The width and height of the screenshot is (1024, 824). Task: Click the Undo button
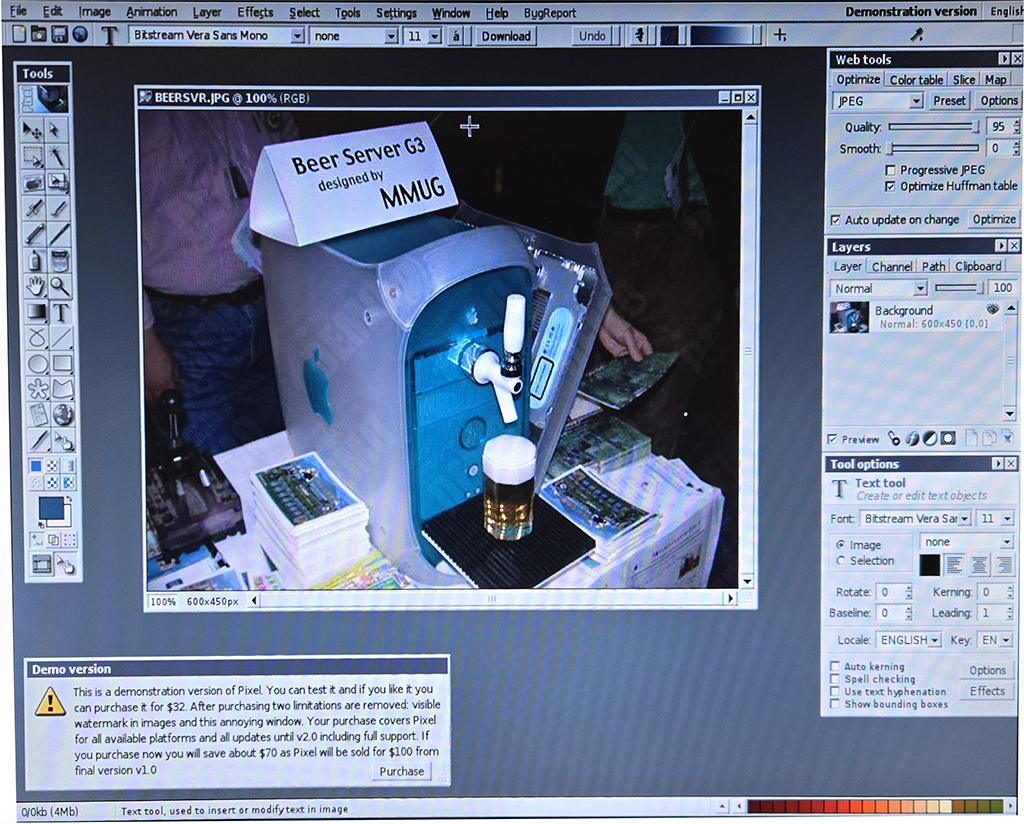(x=592, y=36)
